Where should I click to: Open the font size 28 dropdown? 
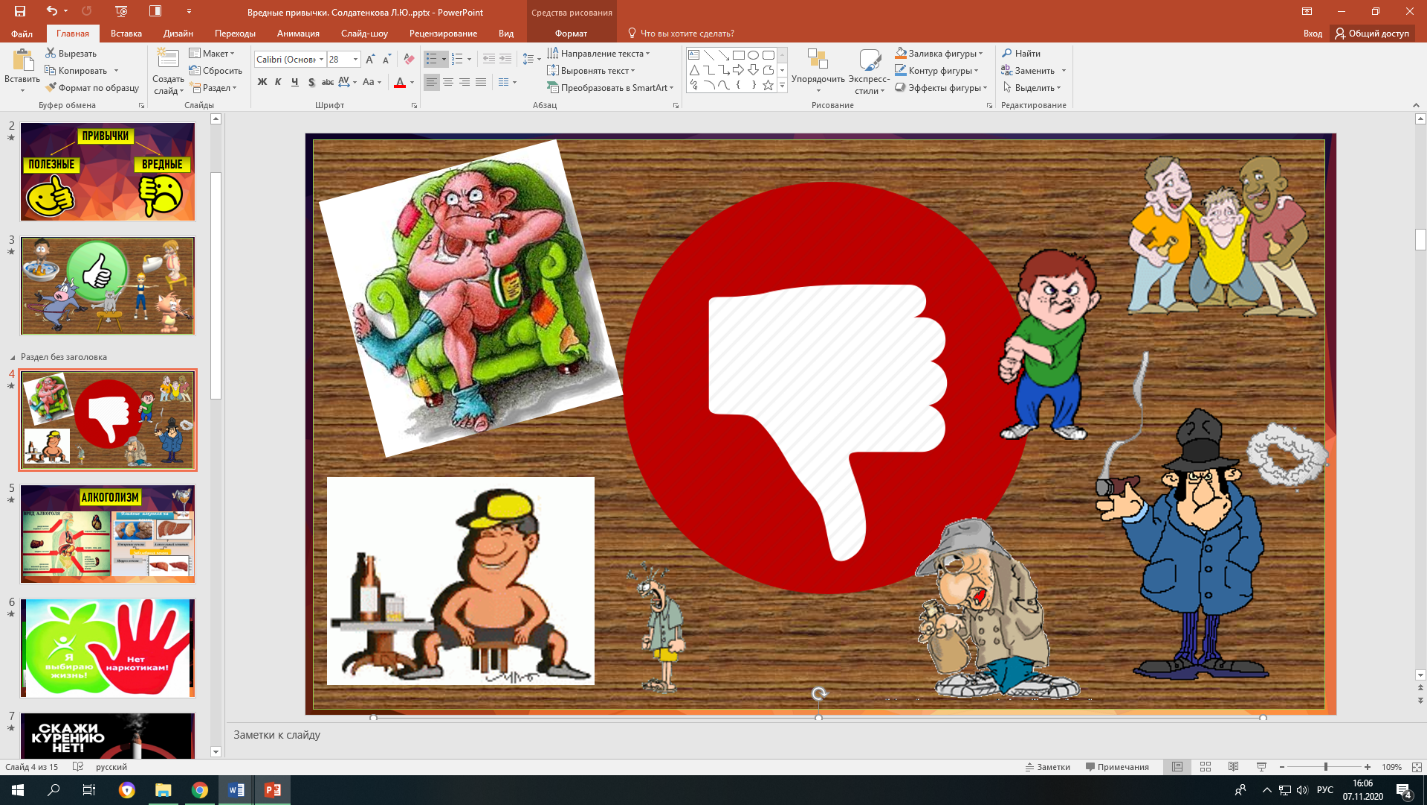pyautogui.click(x=356, y=60)
